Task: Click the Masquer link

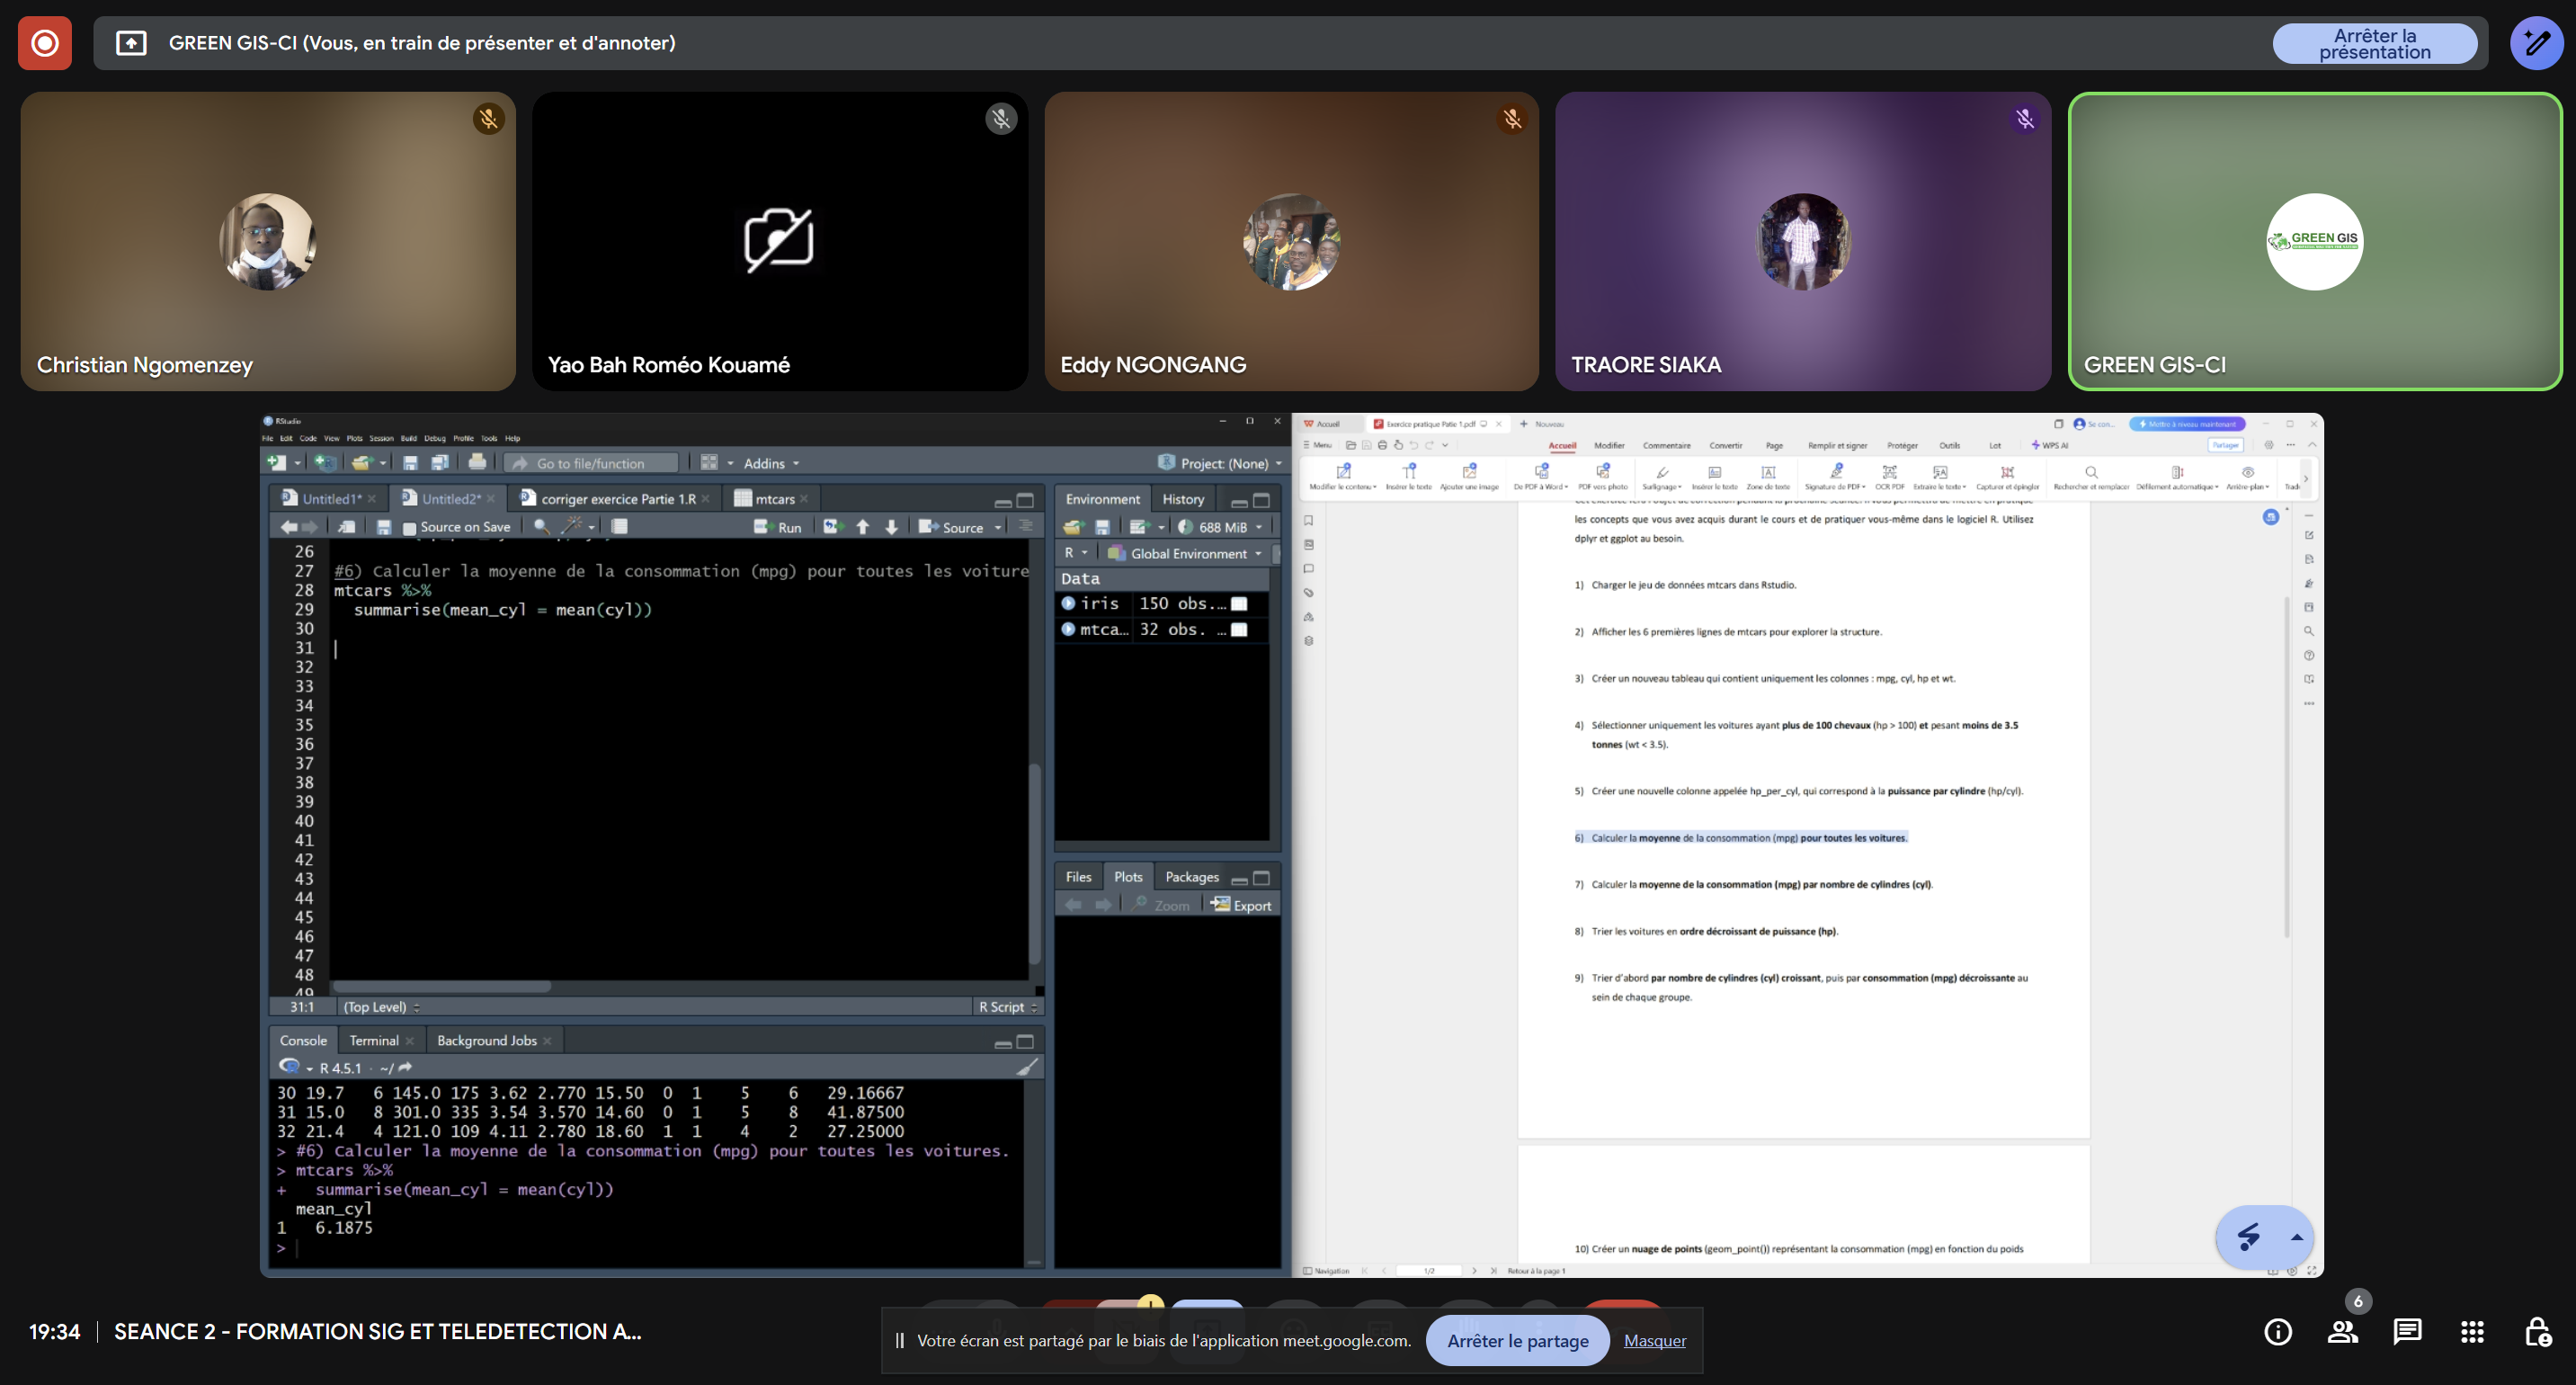Action: (1654, 1341)
